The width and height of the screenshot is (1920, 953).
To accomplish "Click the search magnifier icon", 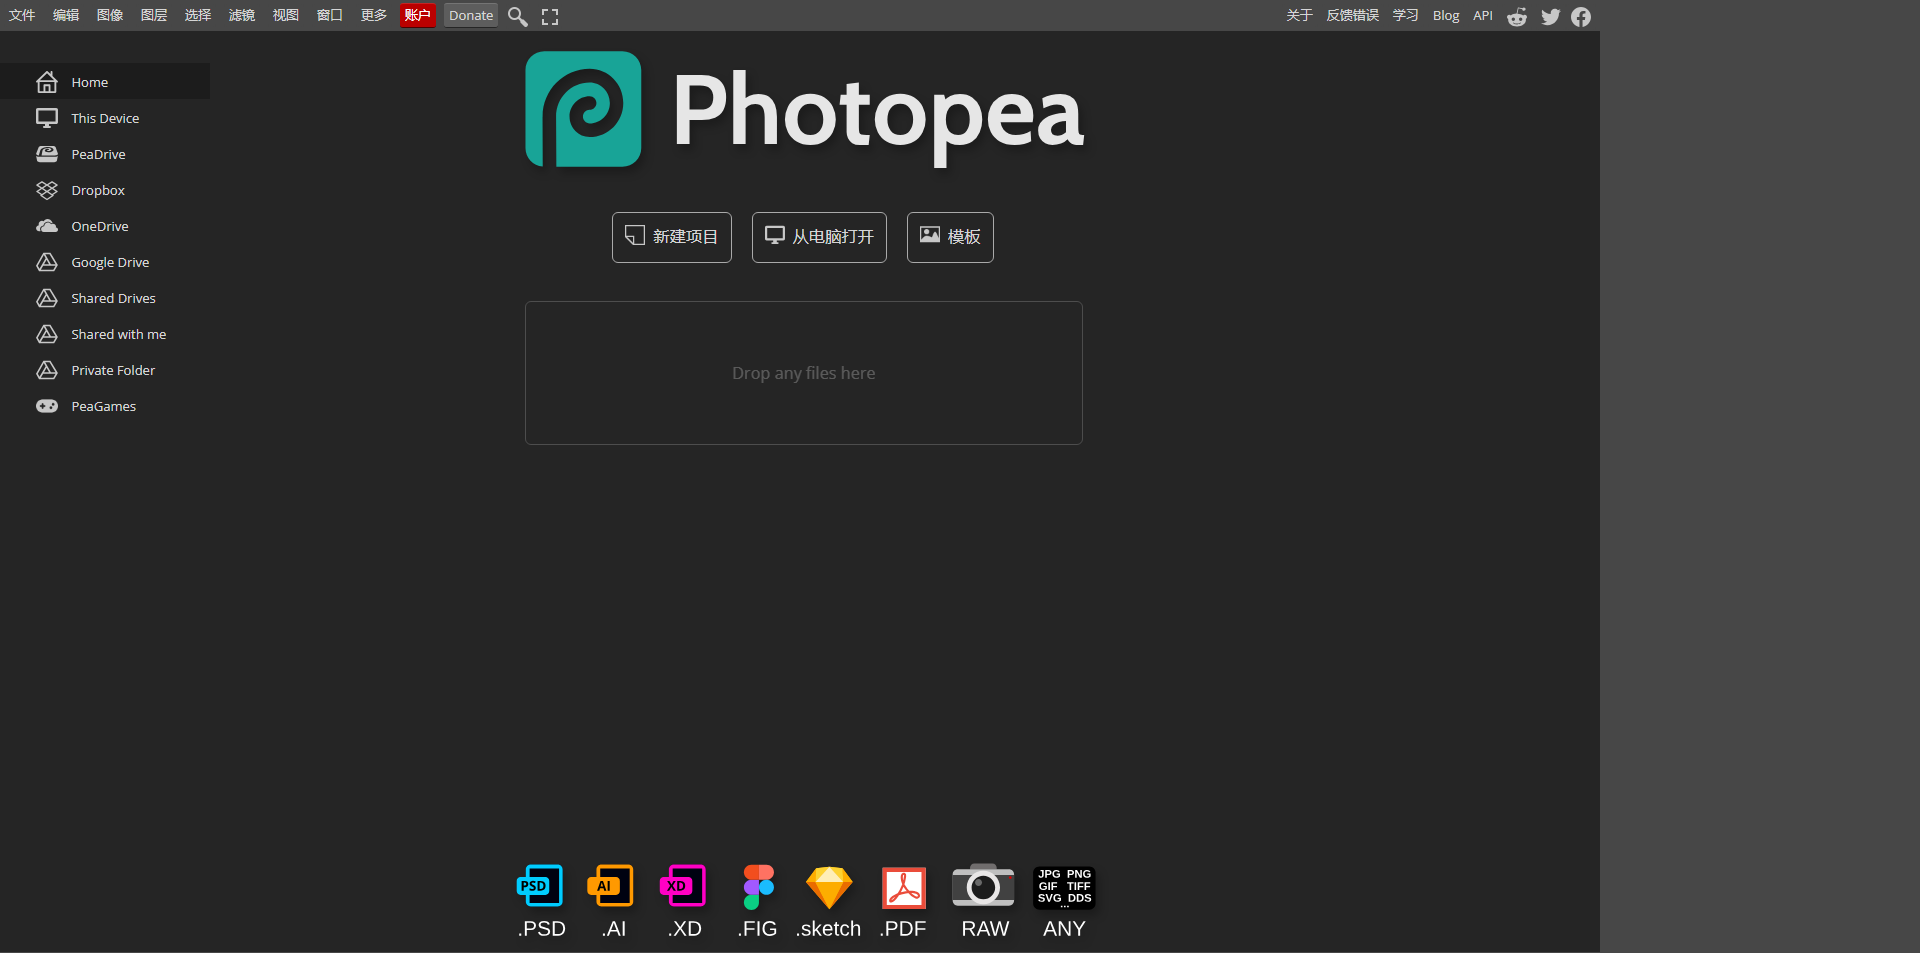I will (x=517, y=16).
